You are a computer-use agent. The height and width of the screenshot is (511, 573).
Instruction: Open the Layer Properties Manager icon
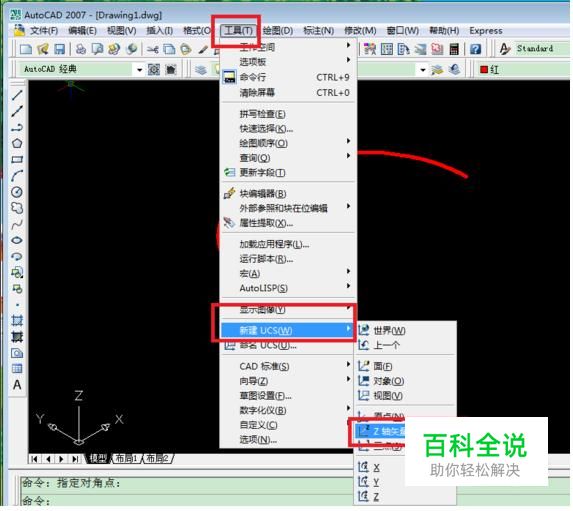point(201,69)
